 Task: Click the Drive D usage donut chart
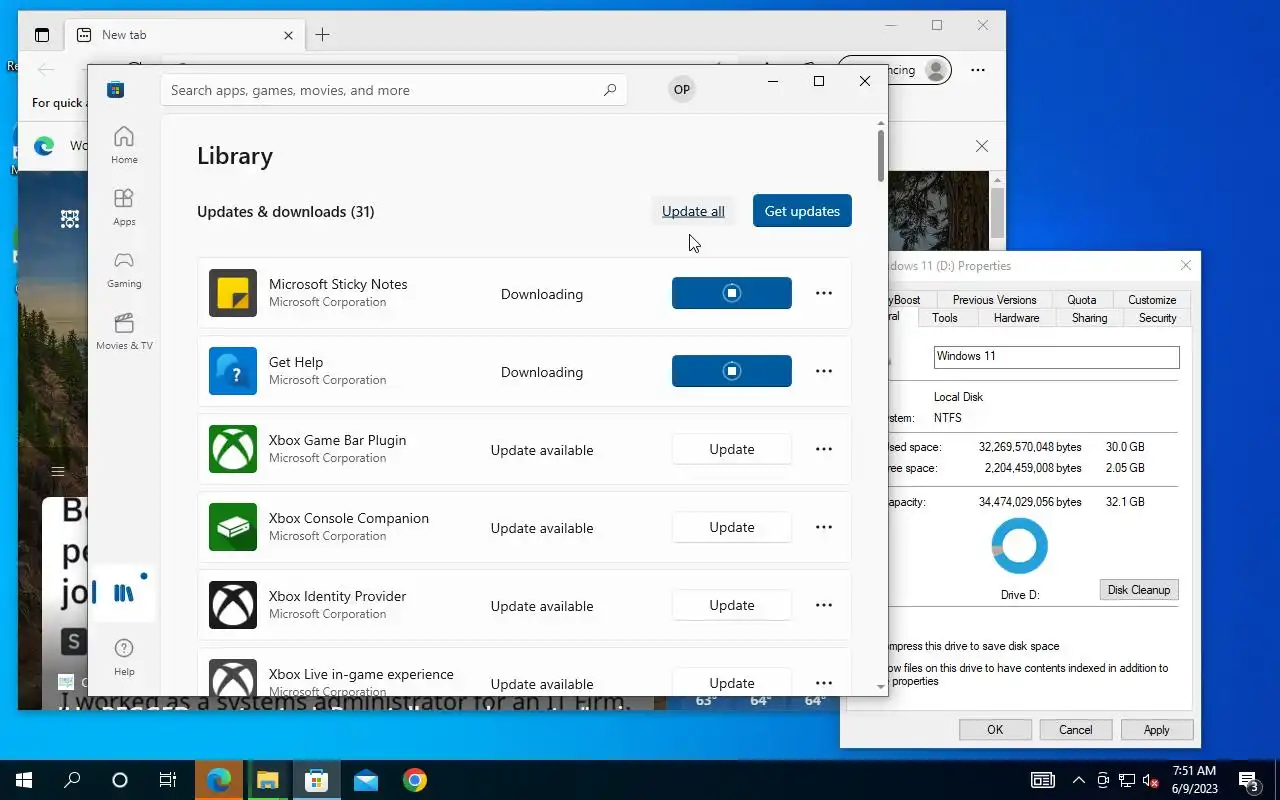pos(1020,546)
